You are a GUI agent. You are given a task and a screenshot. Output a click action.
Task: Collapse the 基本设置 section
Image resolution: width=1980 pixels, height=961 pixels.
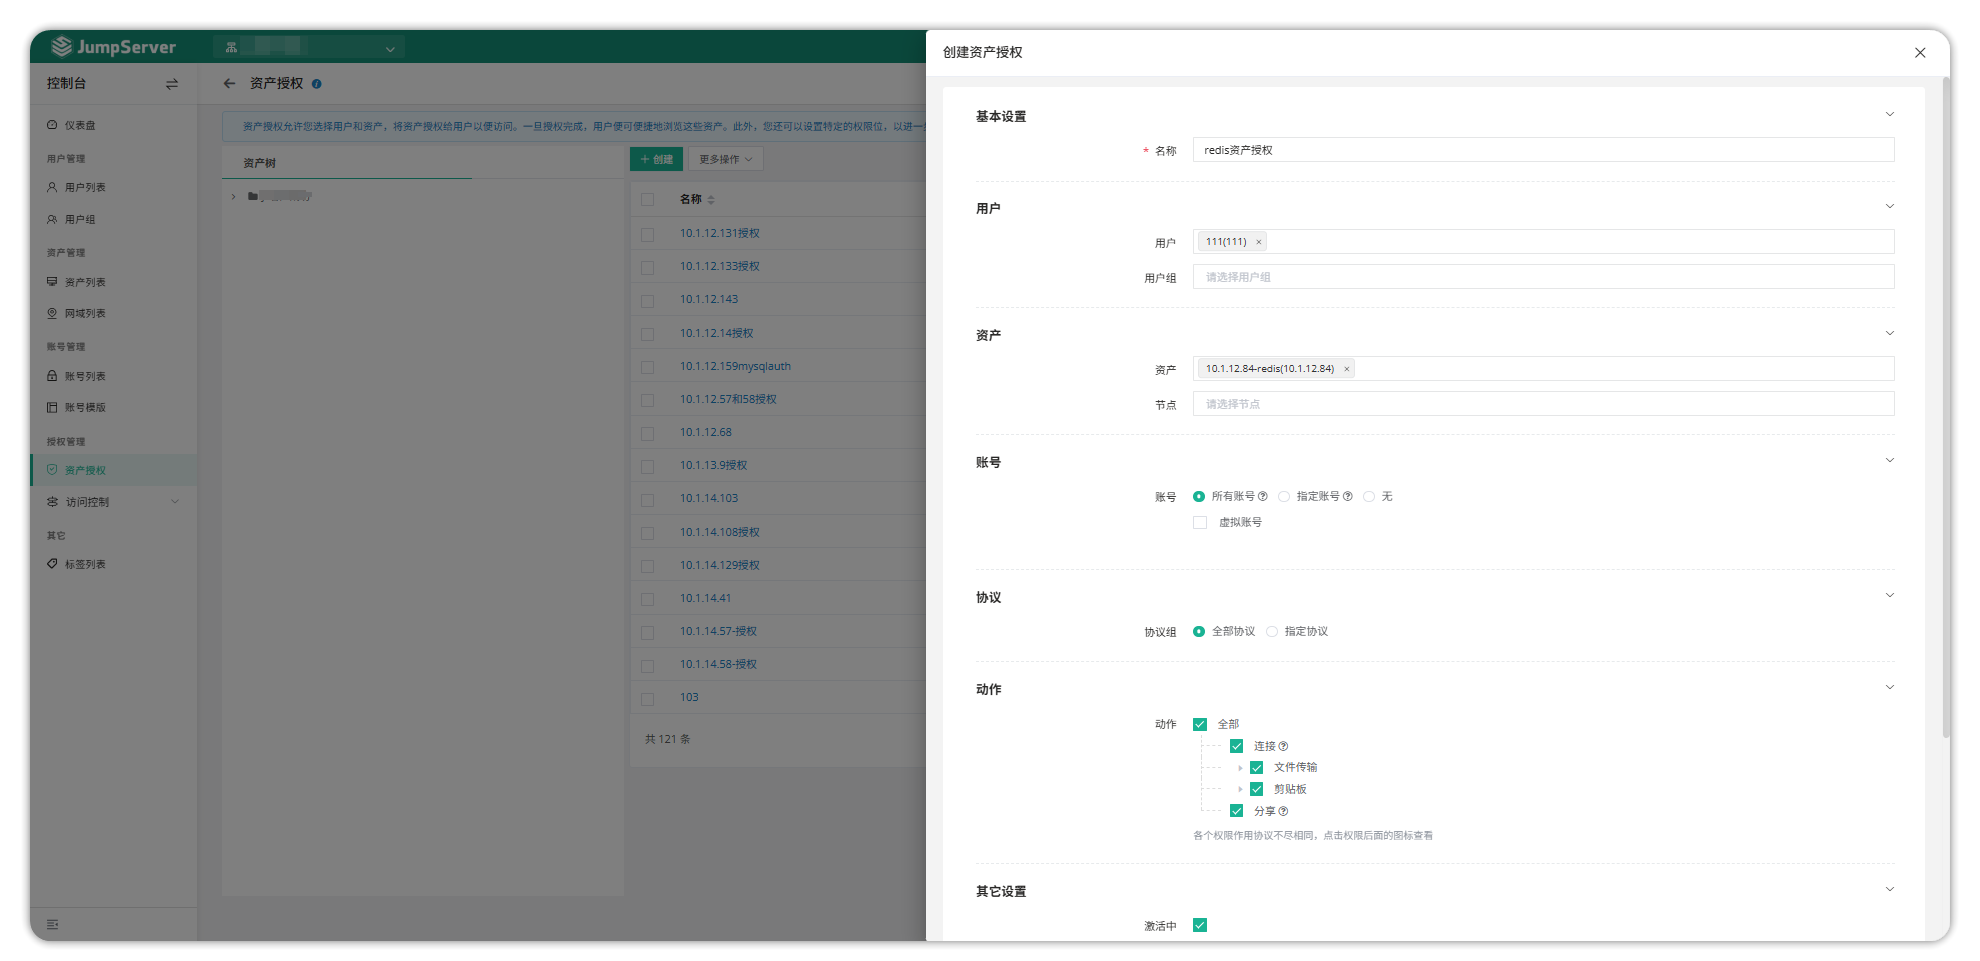click(x=1889, y=115)
